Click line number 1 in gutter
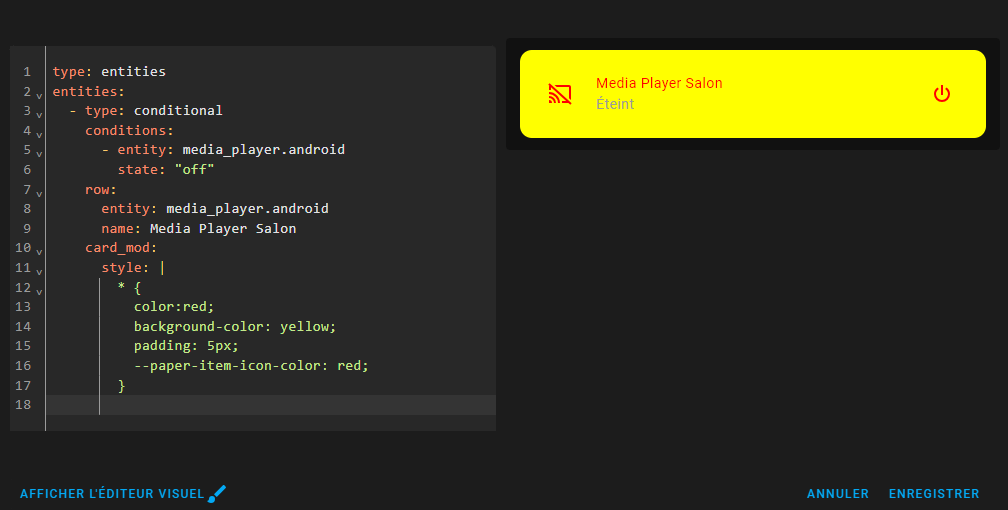This screenshot has width=1008, height=510. pyautogui.click(x=27, y=71)
